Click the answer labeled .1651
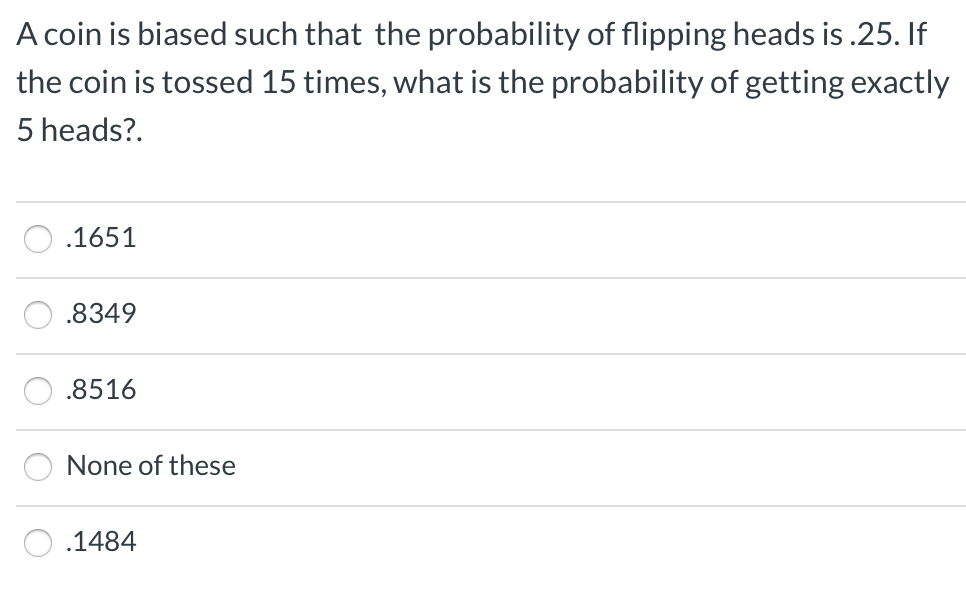 pyautogui.click(x=100, y=238)
